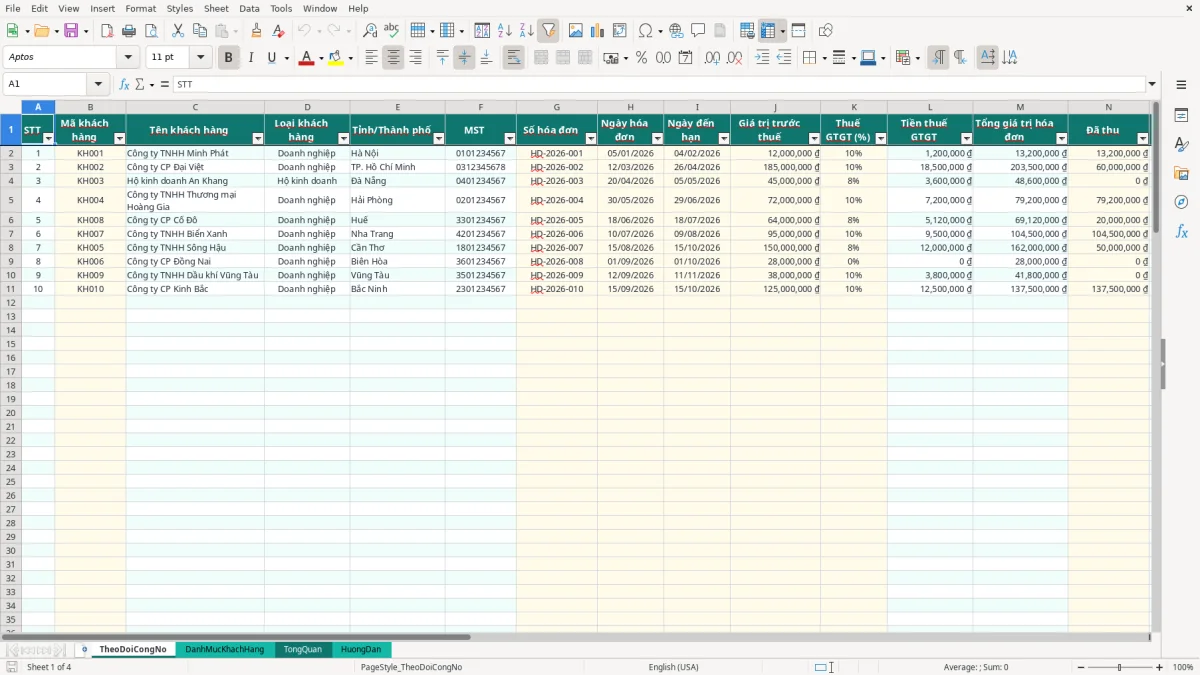Select cell with Công ty CP Kinh Bắc
Screen dimensions: 1200x675
pyautogui.click(x=195, y=289)
